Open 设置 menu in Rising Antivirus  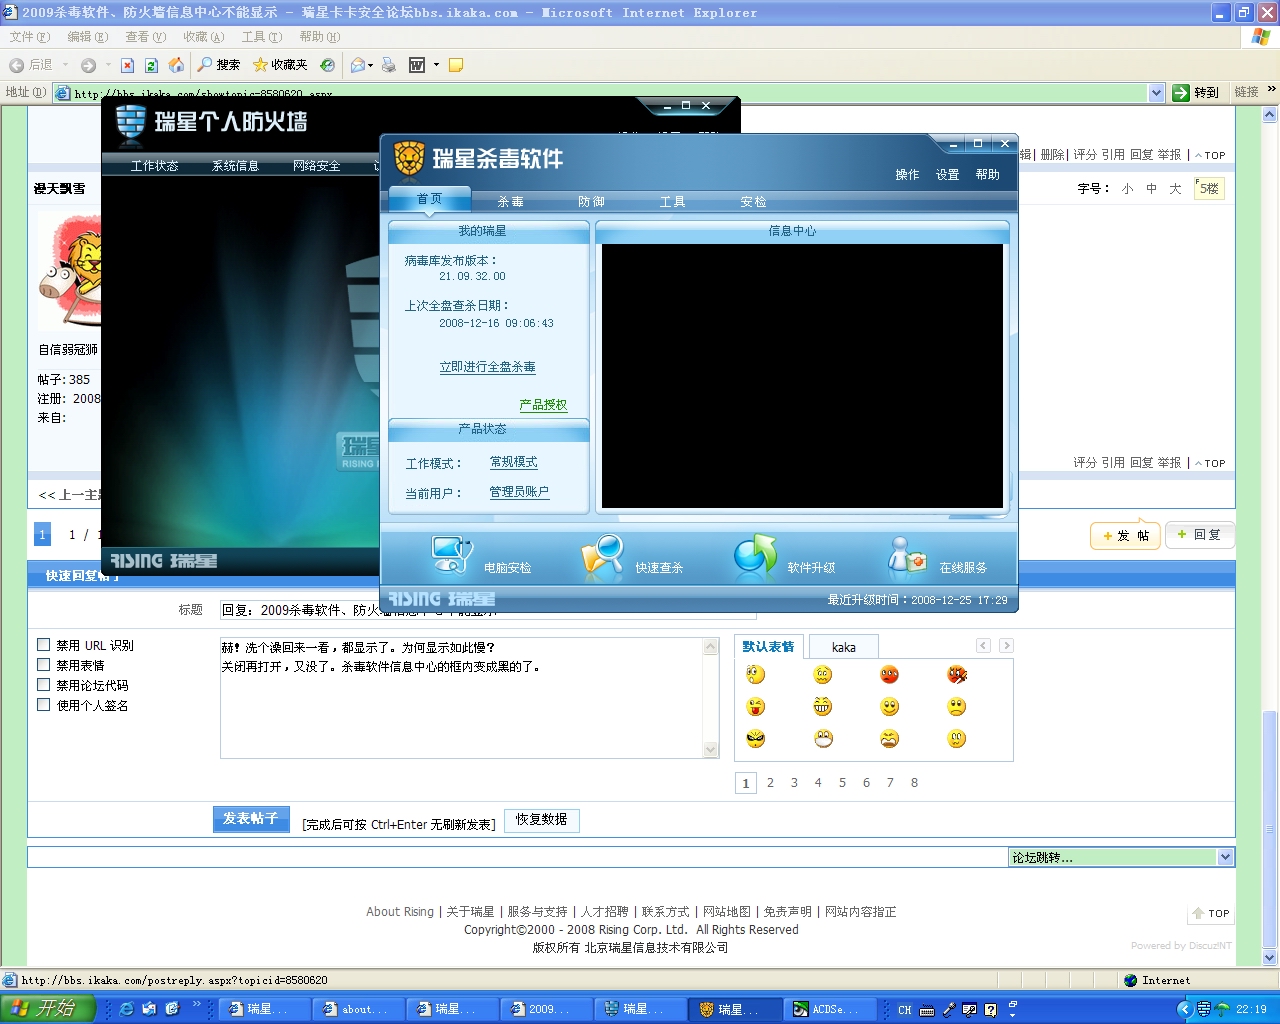coord(947,174)
